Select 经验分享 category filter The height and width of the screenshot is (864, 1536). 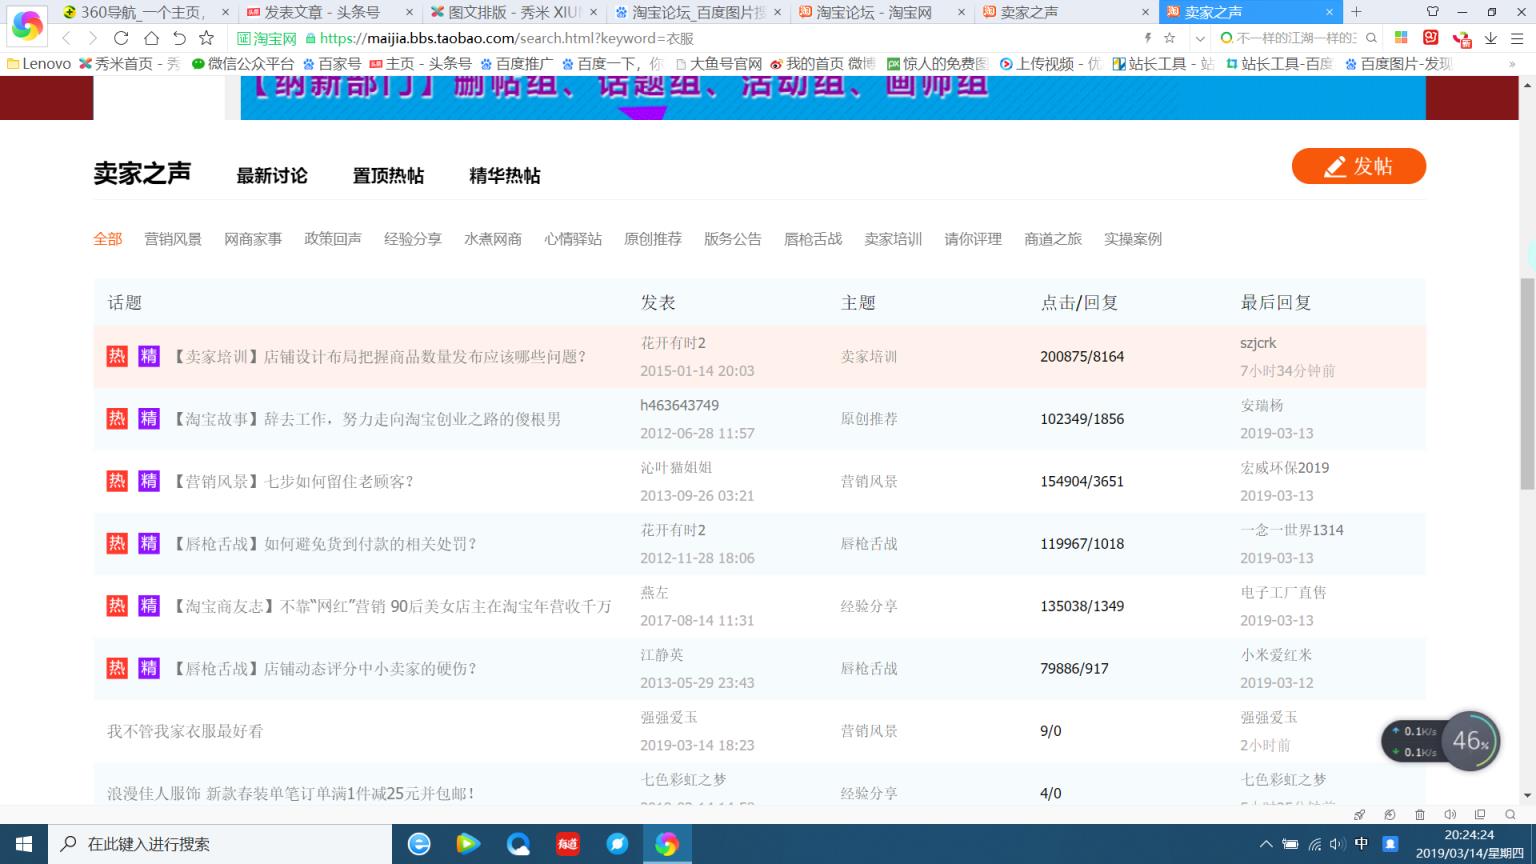point(413,239)
